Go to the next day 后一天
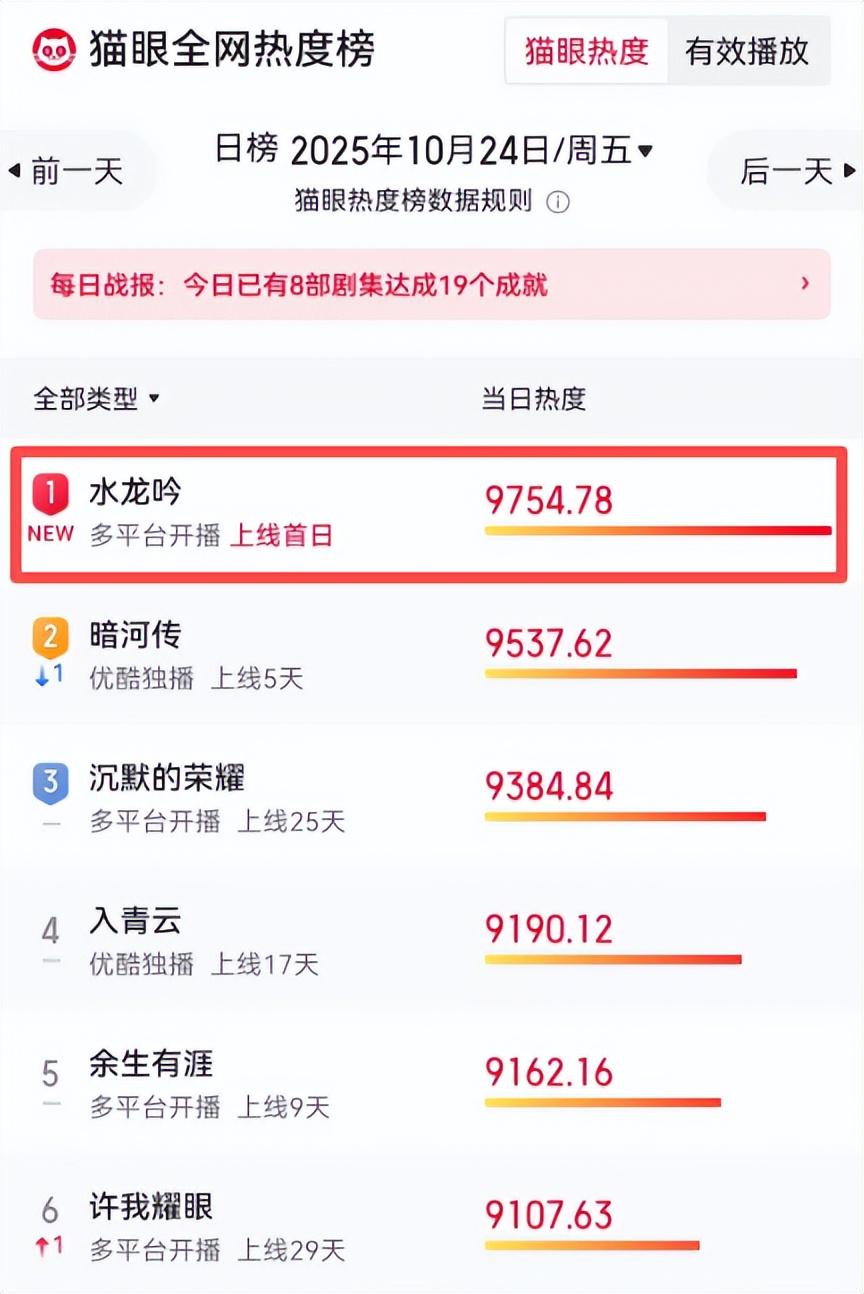The height and width of the screenshot is (1294, 864). tap(797, 171)
